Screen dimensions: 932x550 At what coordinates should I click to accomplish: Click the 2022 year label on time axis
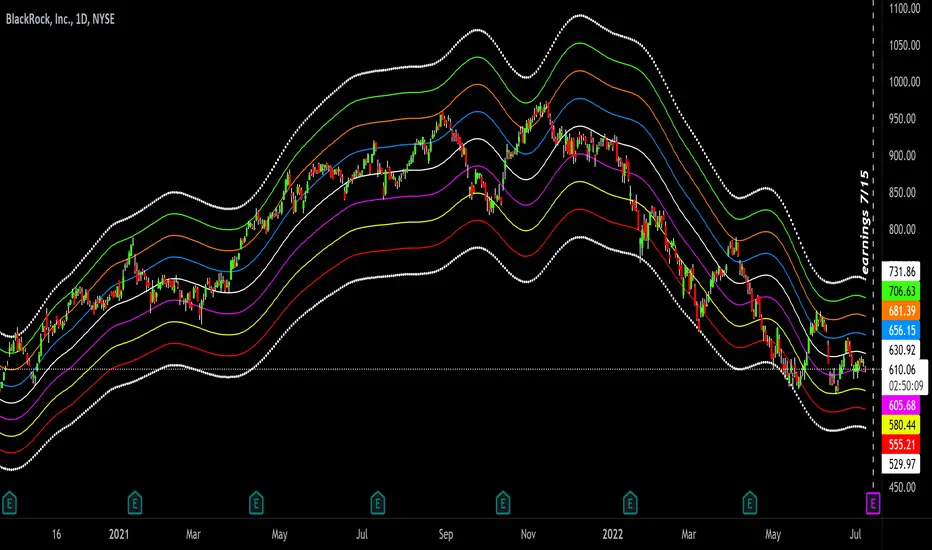click(612, 534)
